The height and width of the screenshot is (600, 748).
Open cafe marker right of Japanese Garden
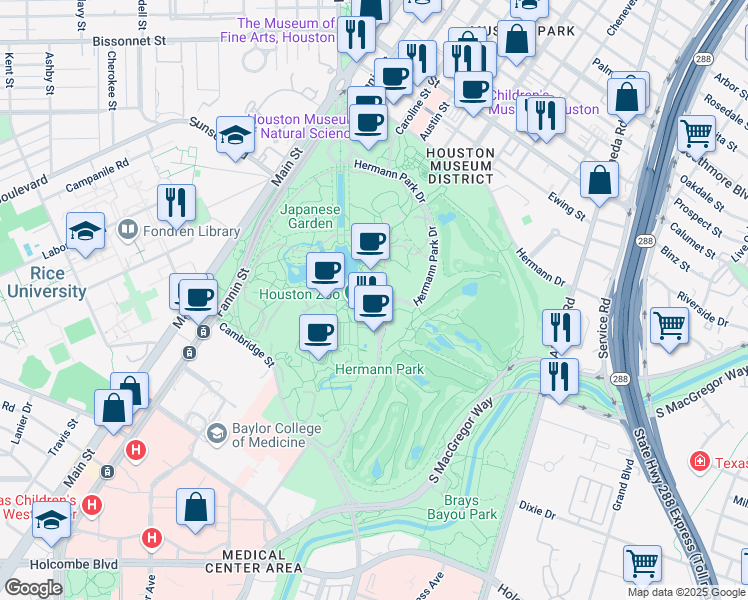pos(371,243)
